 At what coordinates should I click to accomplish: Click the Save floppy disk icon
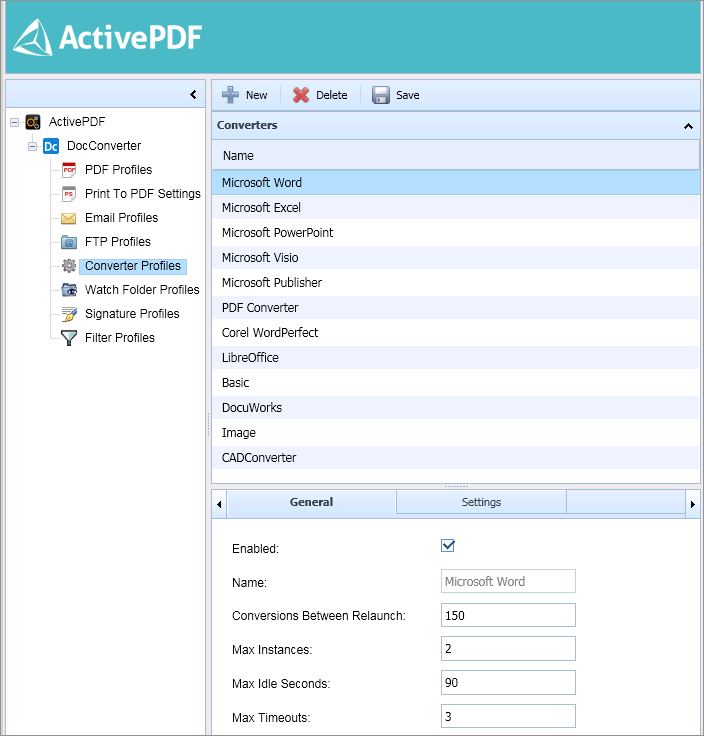point(381,95)
